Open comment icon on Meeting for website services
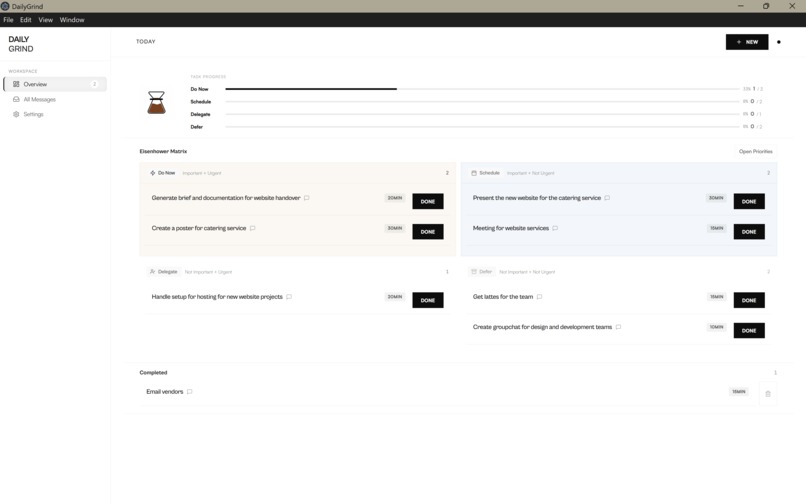Image resolution: width=806 pixels, height=504 pixels. (555, 228)
